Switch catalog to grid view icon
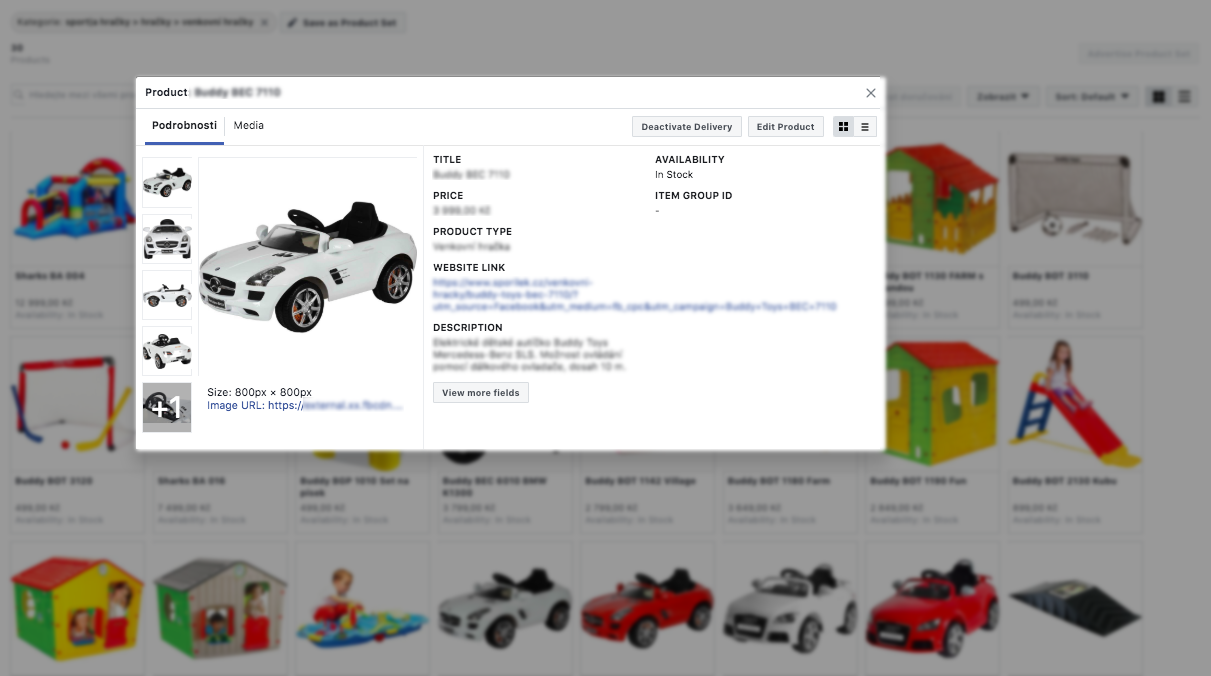 pyautogui.click(x=1159, y=97)
